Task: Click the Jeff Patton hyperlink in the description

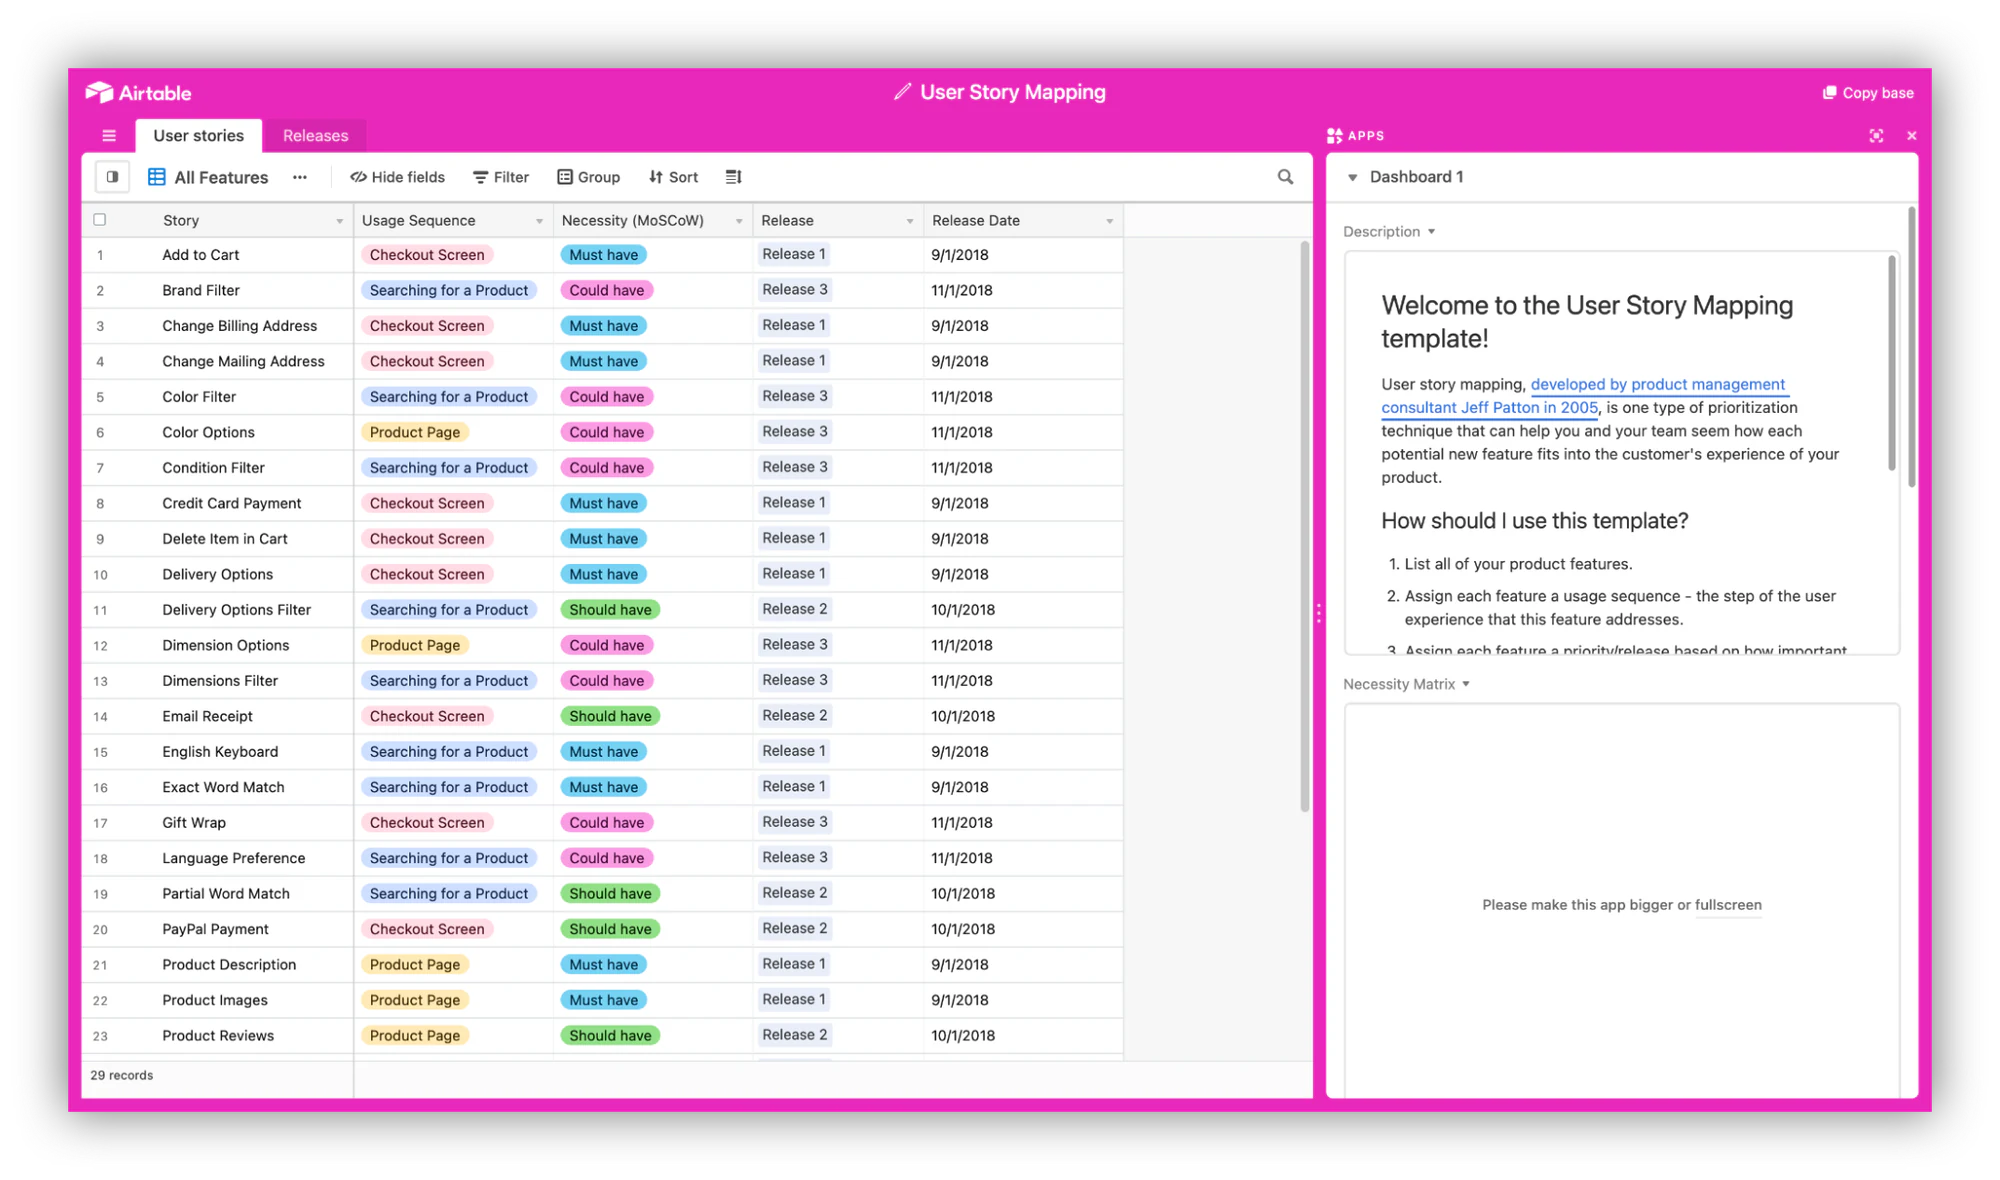Action: [x=1584, y=395]
